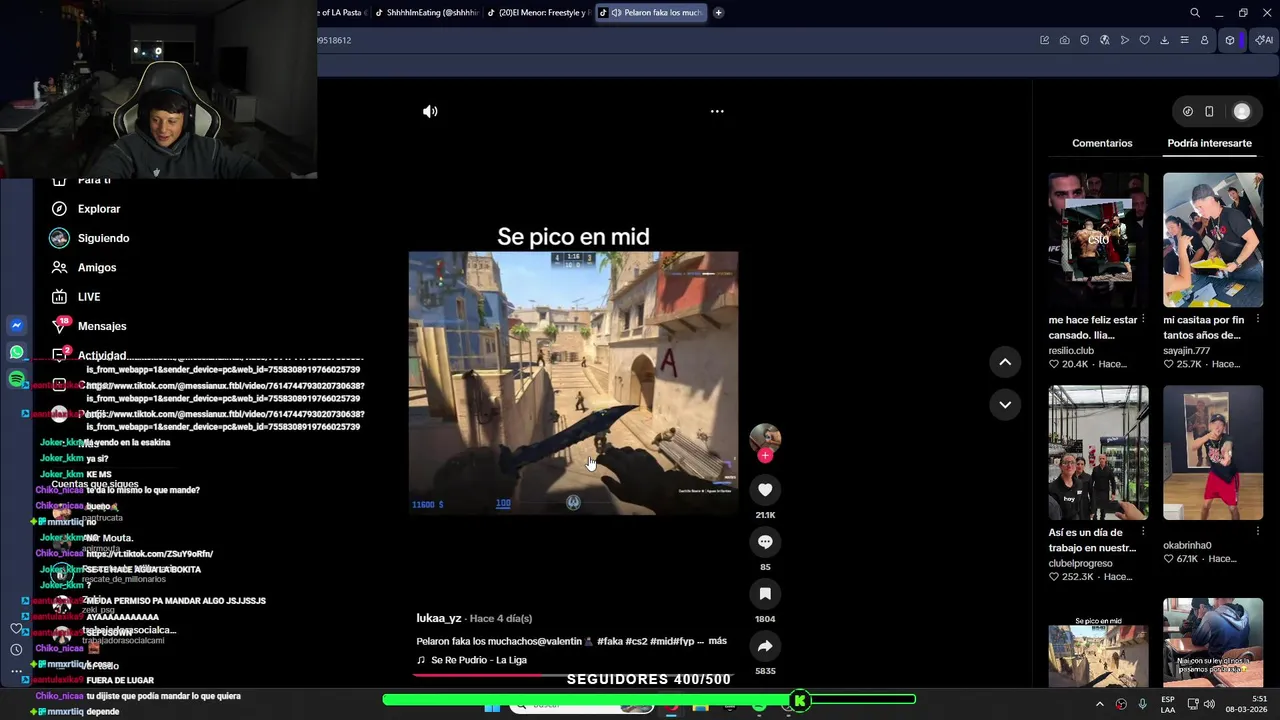Image resolution: width=1280 pixels, height=720 pixels.
Task: Open Messenger in the browser sidebar
Action: coord(16,325)
